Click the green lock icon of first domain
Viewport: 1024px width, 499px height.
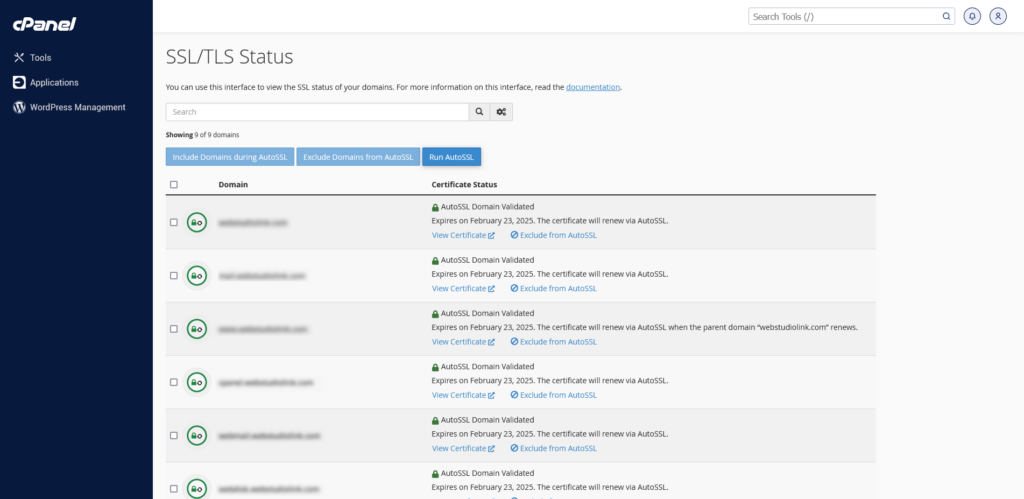197,222
